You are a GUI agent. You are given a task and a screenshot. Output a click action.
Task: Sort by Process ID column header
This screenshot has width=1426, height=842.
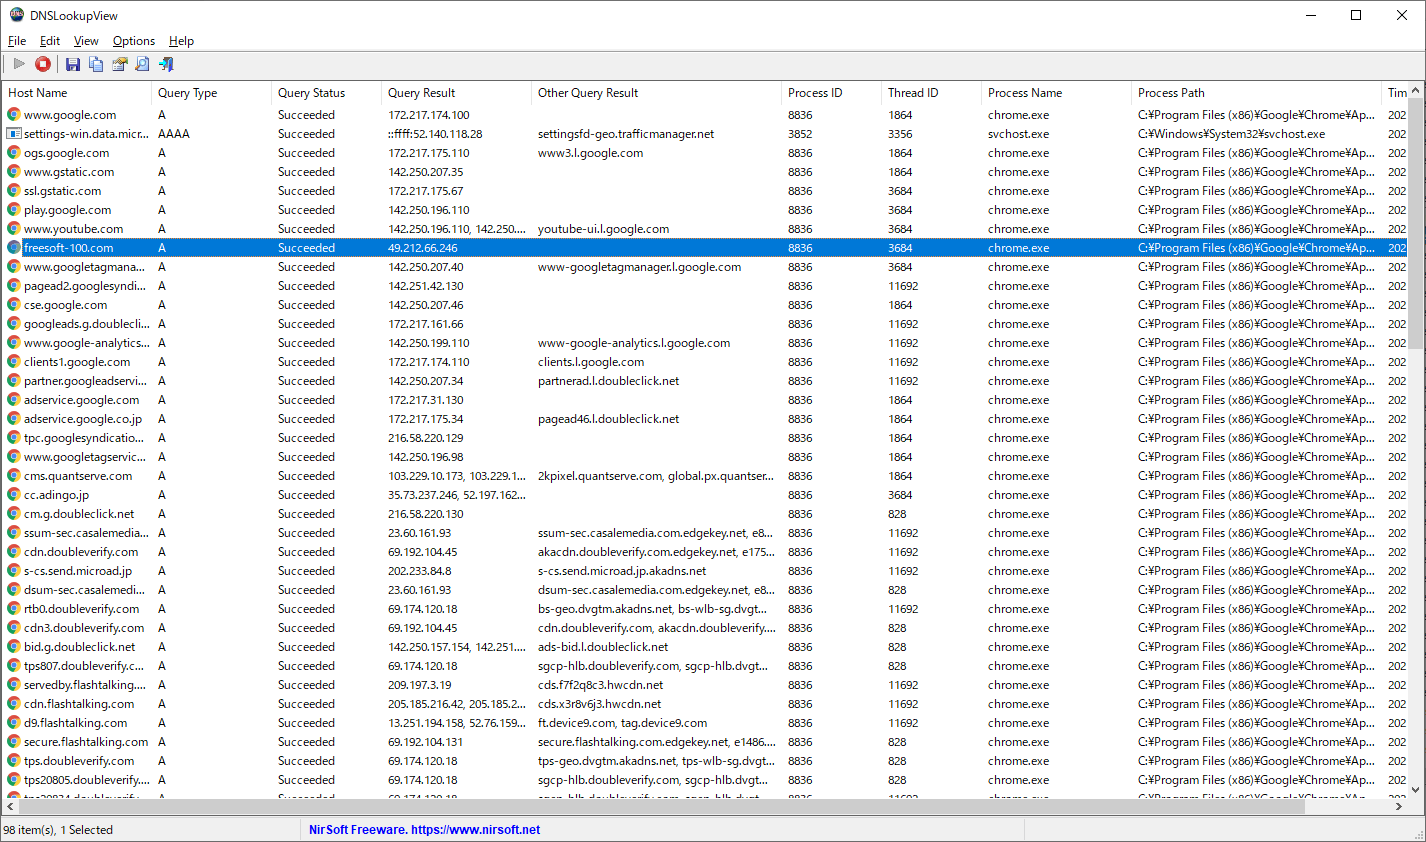click(832, 93)
